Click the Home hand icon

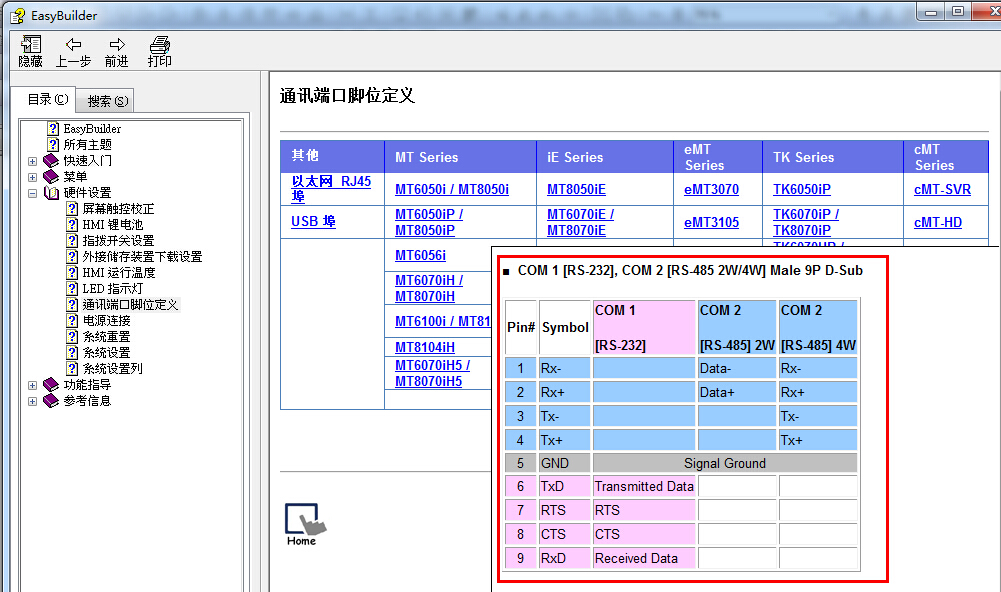click(305, 524)
